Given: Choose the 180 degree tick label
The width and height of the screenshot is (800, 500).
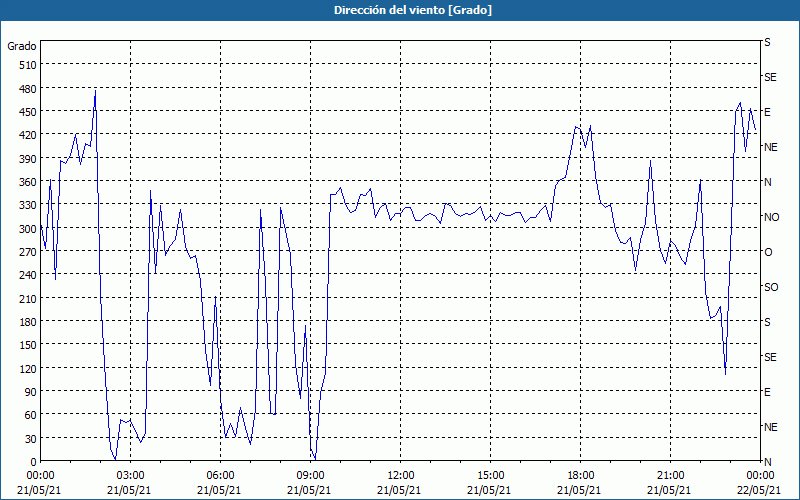Looking at the screenshot, I should pyautogui.click(x=28, y=322).
